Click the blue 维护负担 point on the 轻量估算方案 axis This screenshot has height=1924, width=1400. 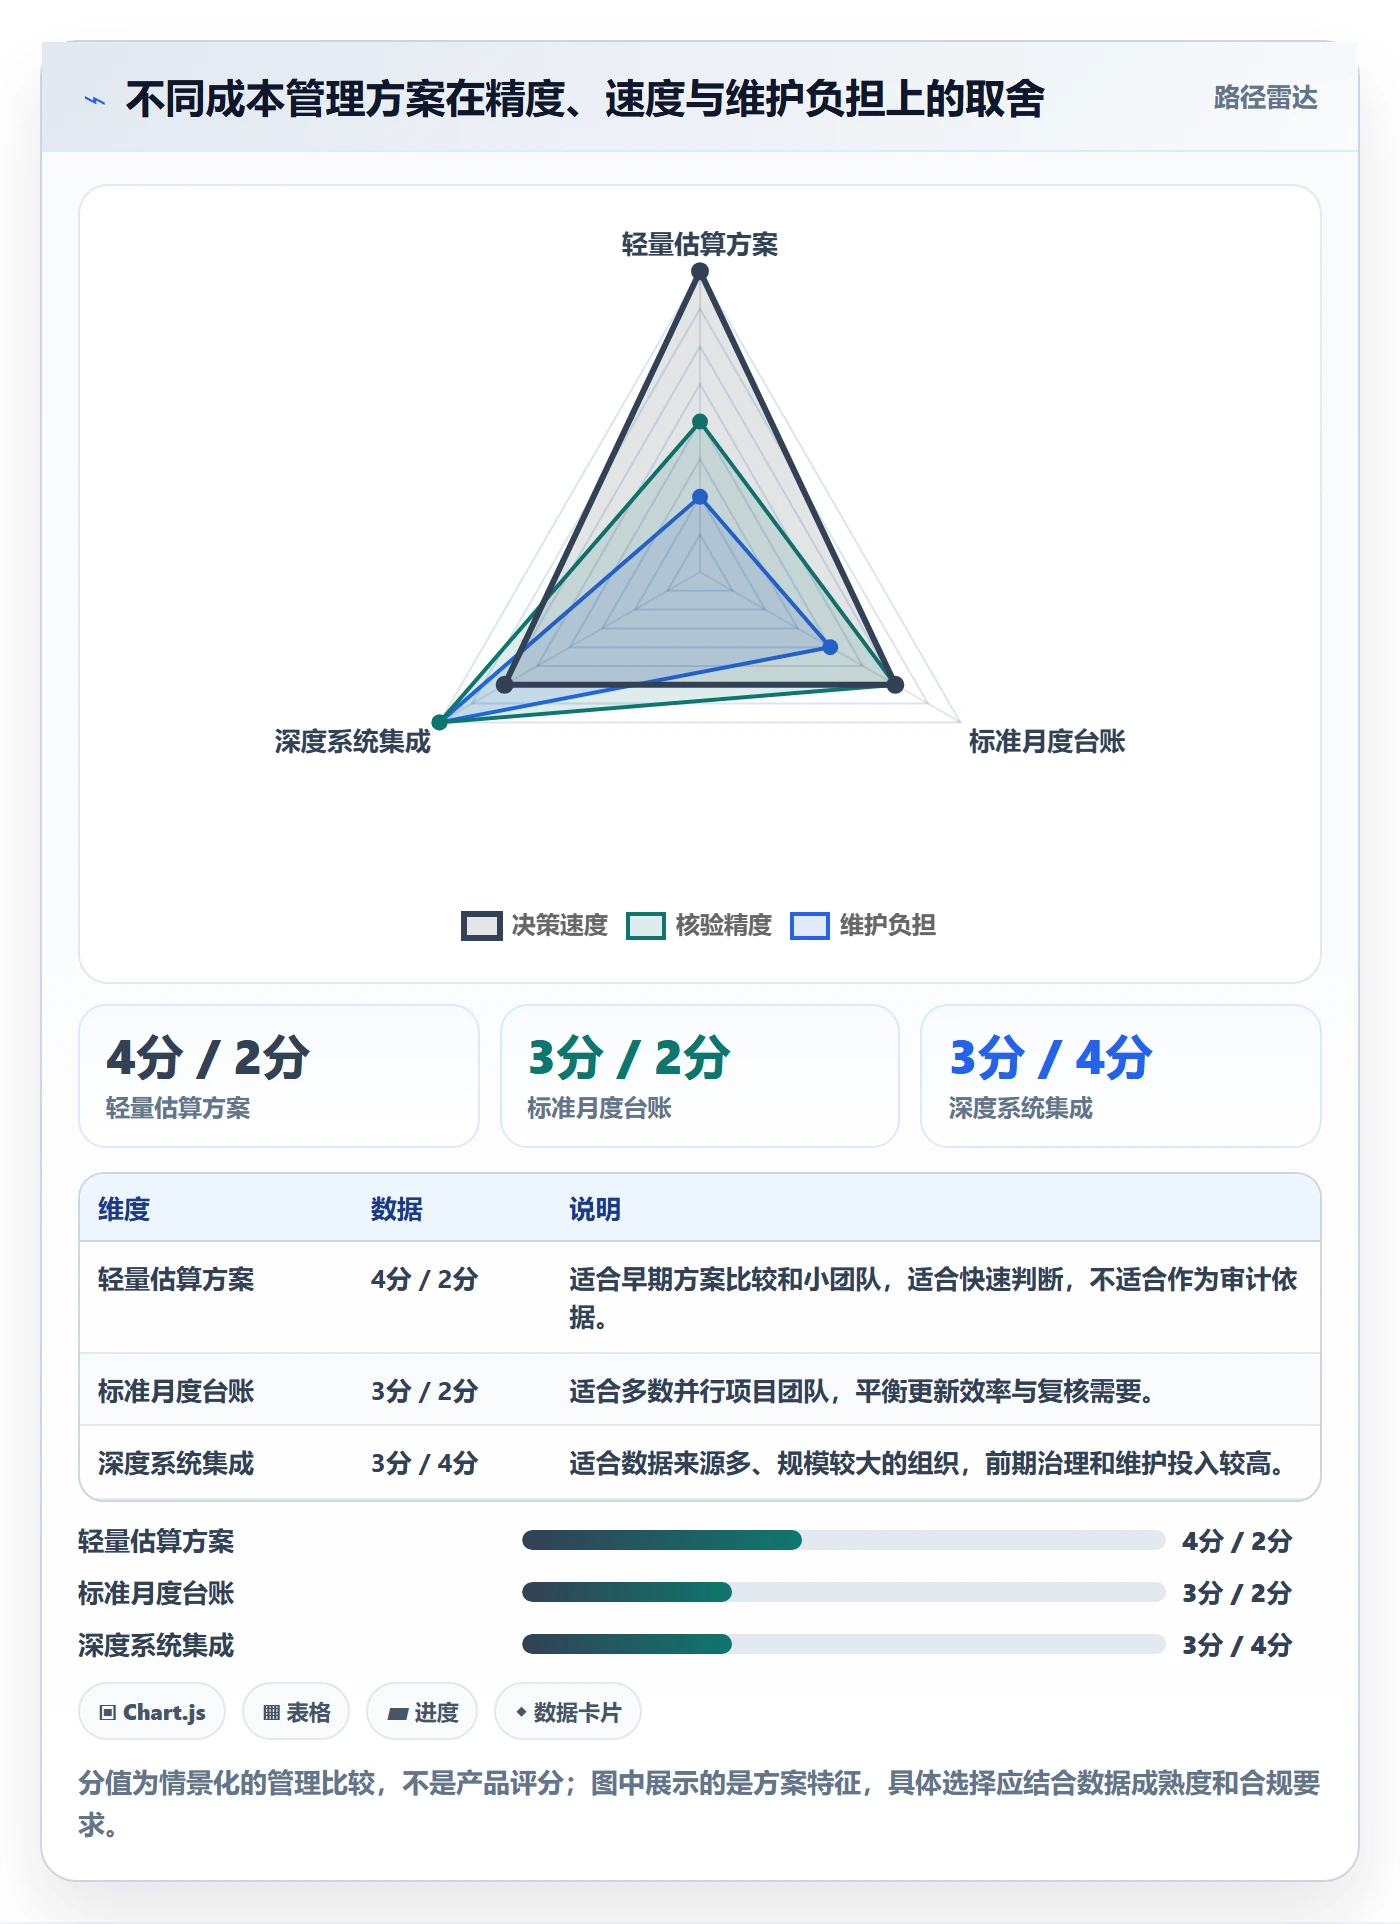(x=700, y=497)
